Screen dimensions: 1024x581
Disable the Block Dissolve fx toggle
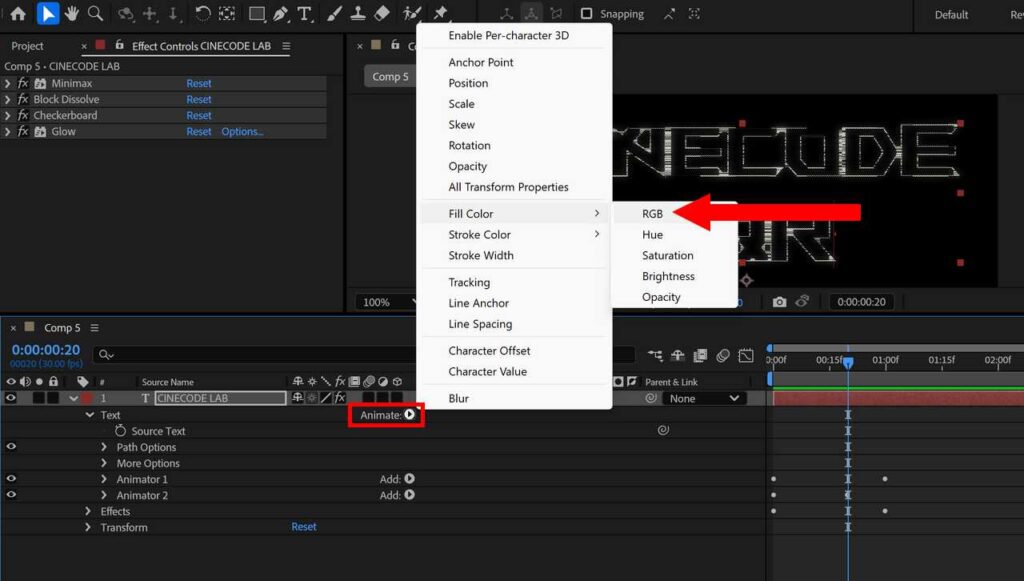23,99
